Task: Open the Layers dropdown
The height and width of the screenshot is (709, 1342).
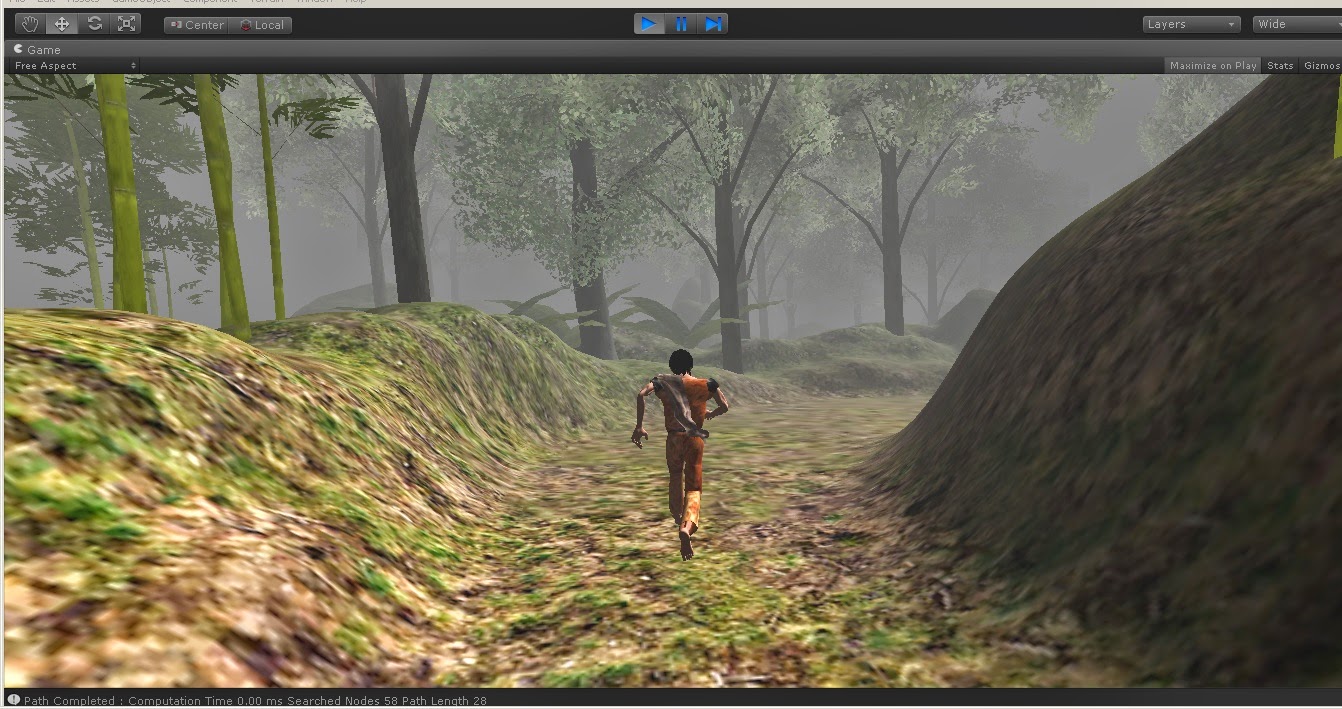Action: click(x=1191, y=24)
